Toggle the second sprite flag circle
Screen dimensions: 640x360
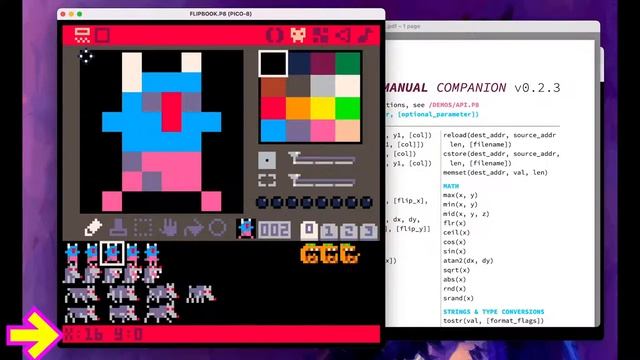(277, 202)
